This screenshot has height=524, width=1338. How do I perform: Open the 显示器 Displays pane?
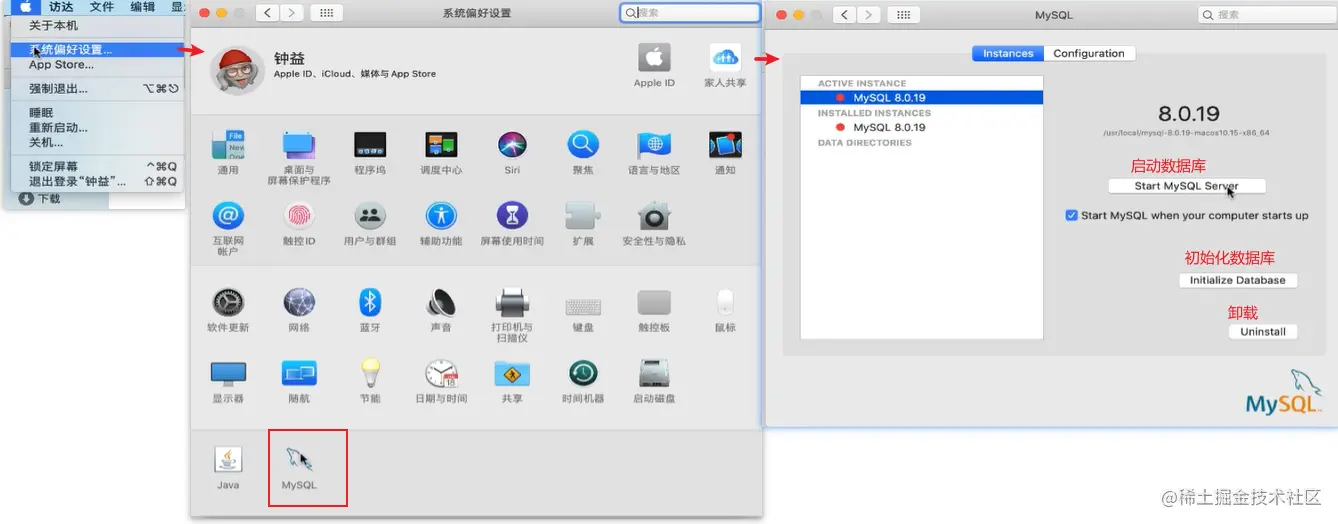pos(228,374)
